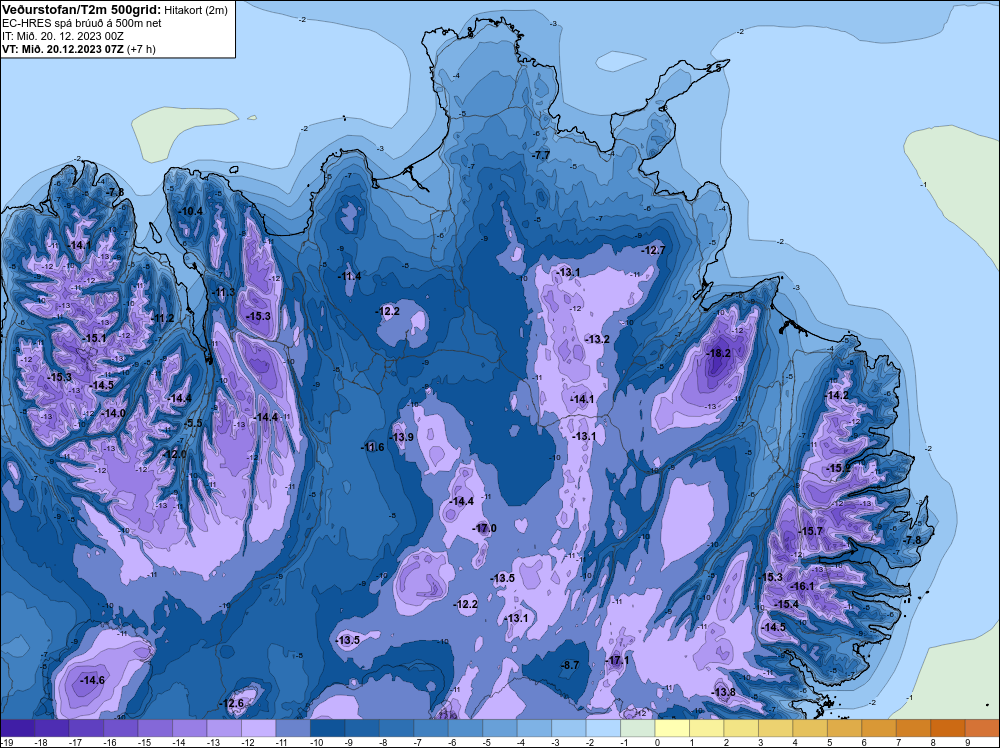Click the -16.1 temperature label
1000x748 pixels.
(x=802, y=586)
